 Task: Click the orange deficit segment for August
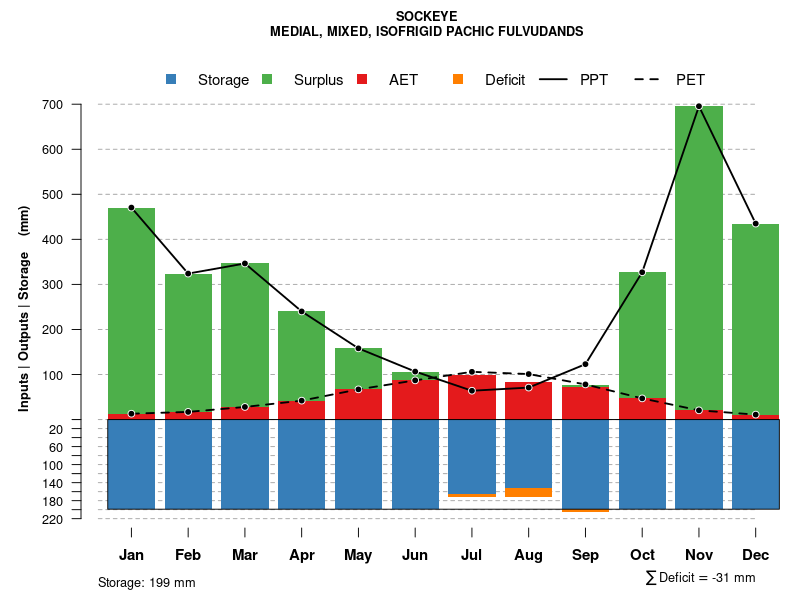(528, 492)
